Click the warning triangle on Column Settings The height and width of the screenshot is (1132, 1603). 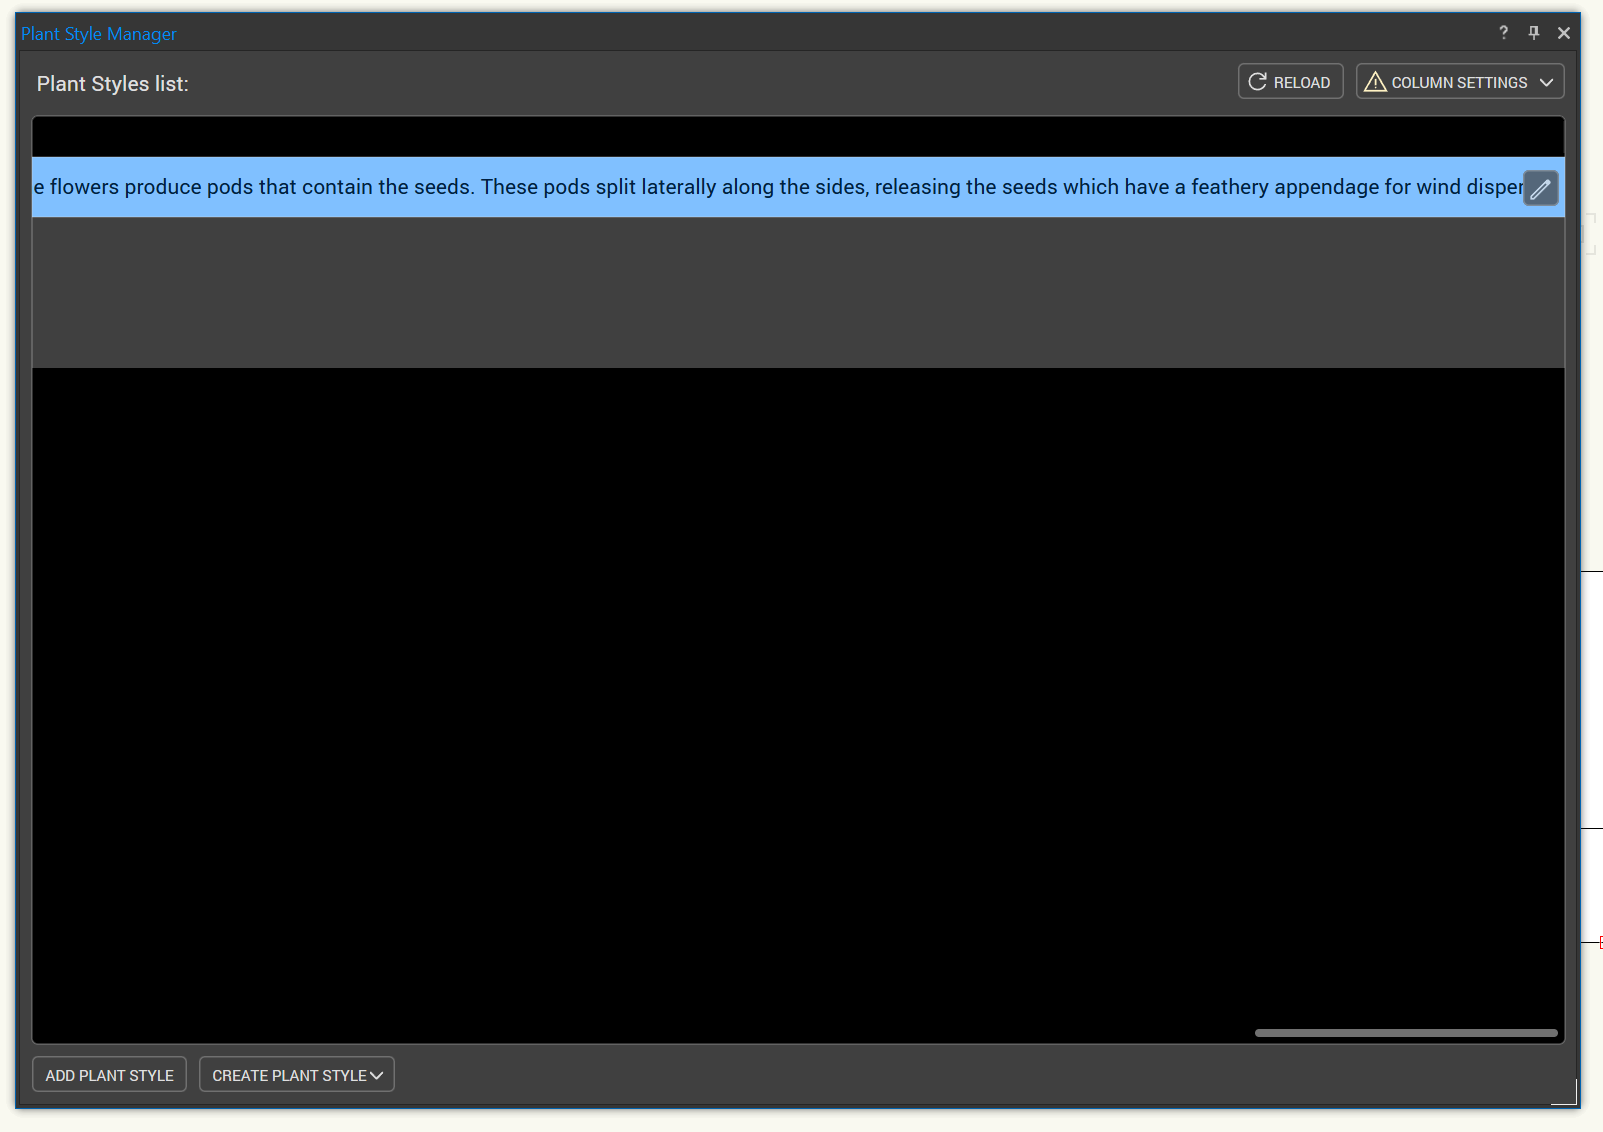(x=1375, y=82)
